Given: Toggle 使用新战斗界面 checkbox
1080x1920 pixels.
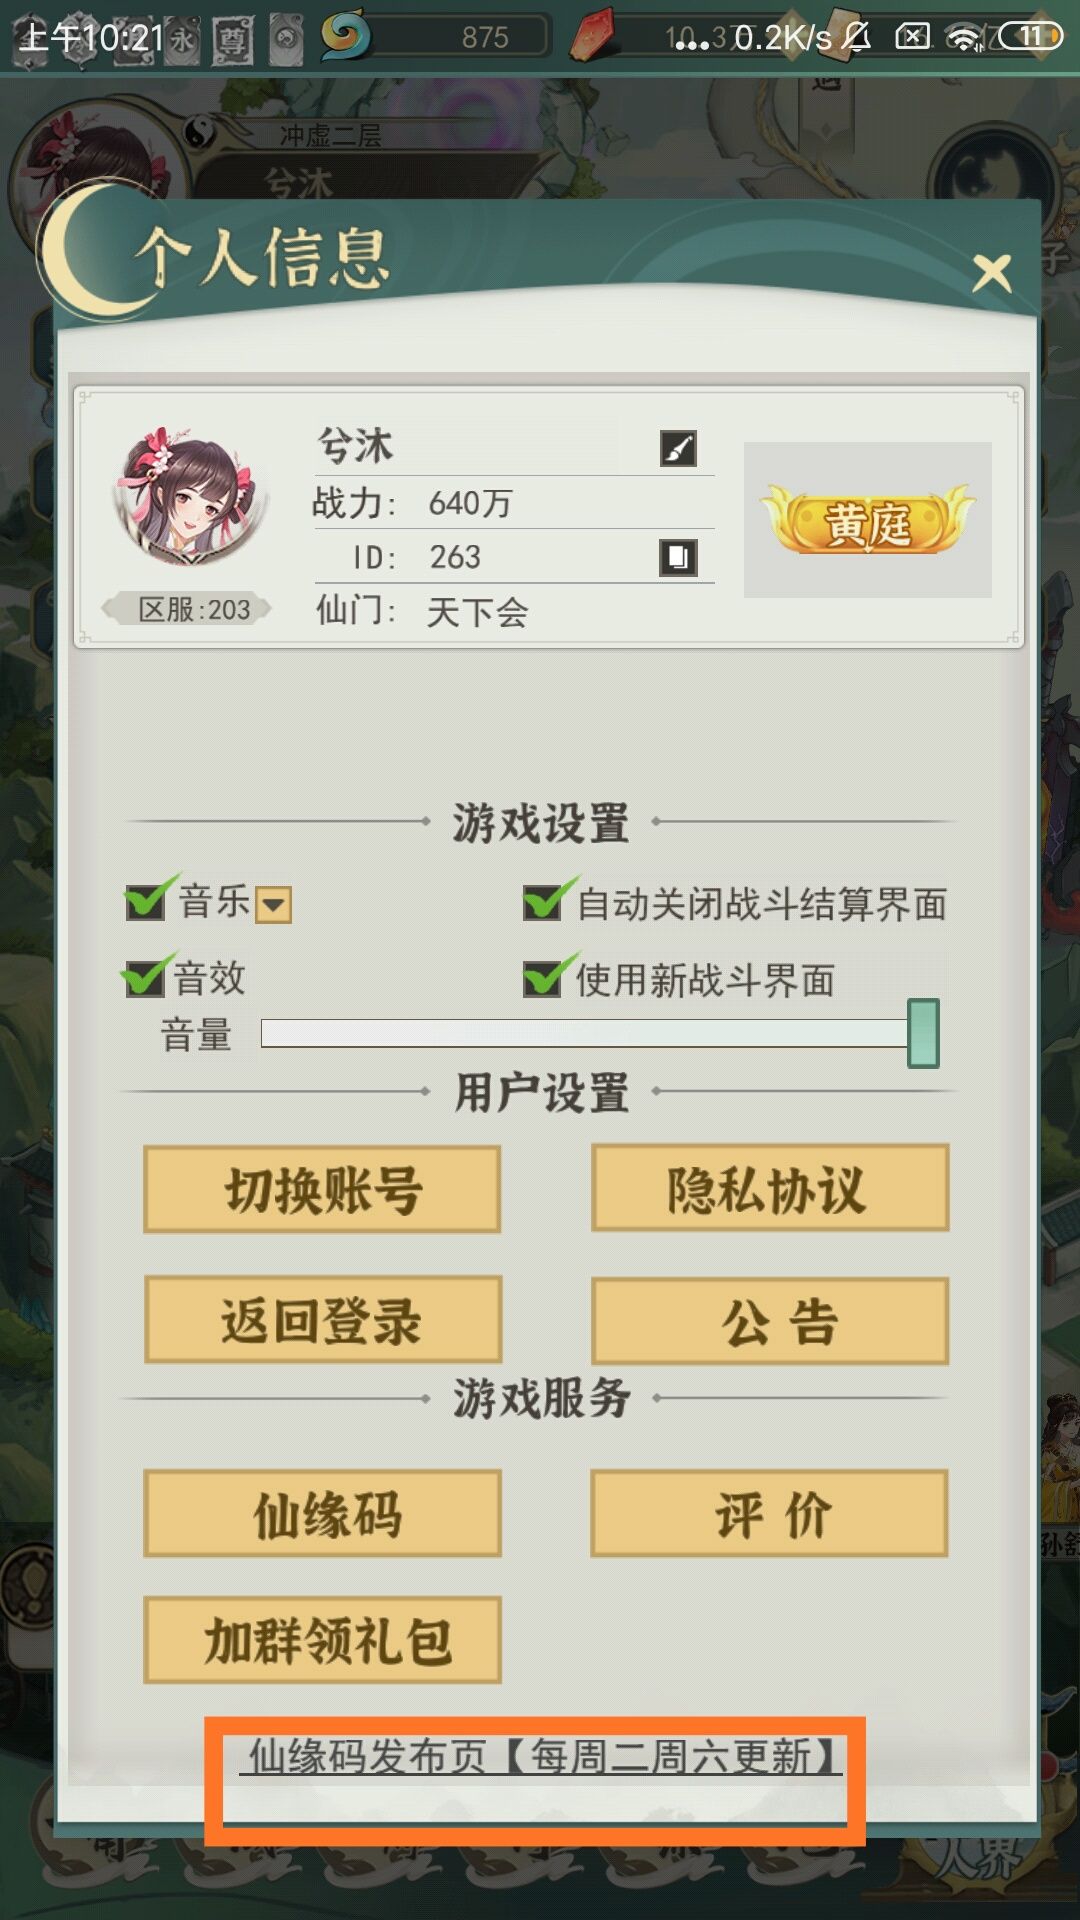Looking at the screenshot, I should tap(546, 977).
